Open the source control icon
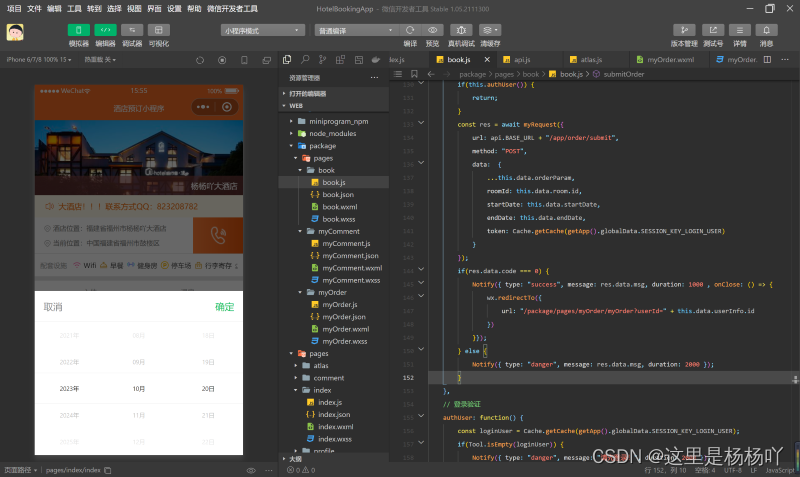 coord(322,60)
